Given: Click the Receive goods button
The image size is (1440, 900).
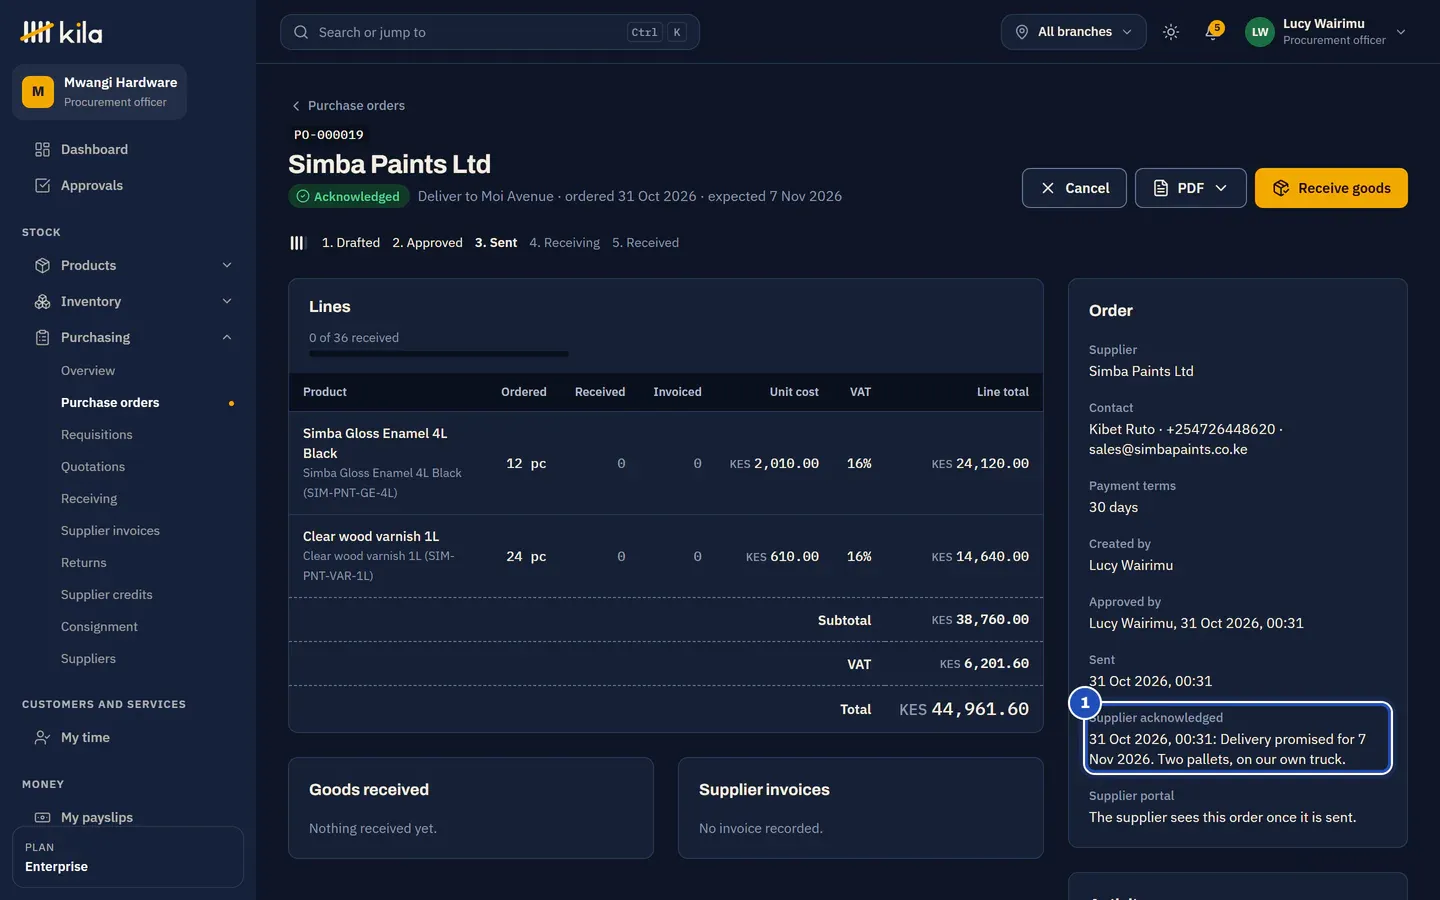Looking at the screenshot, I should tap(1331, 188).
